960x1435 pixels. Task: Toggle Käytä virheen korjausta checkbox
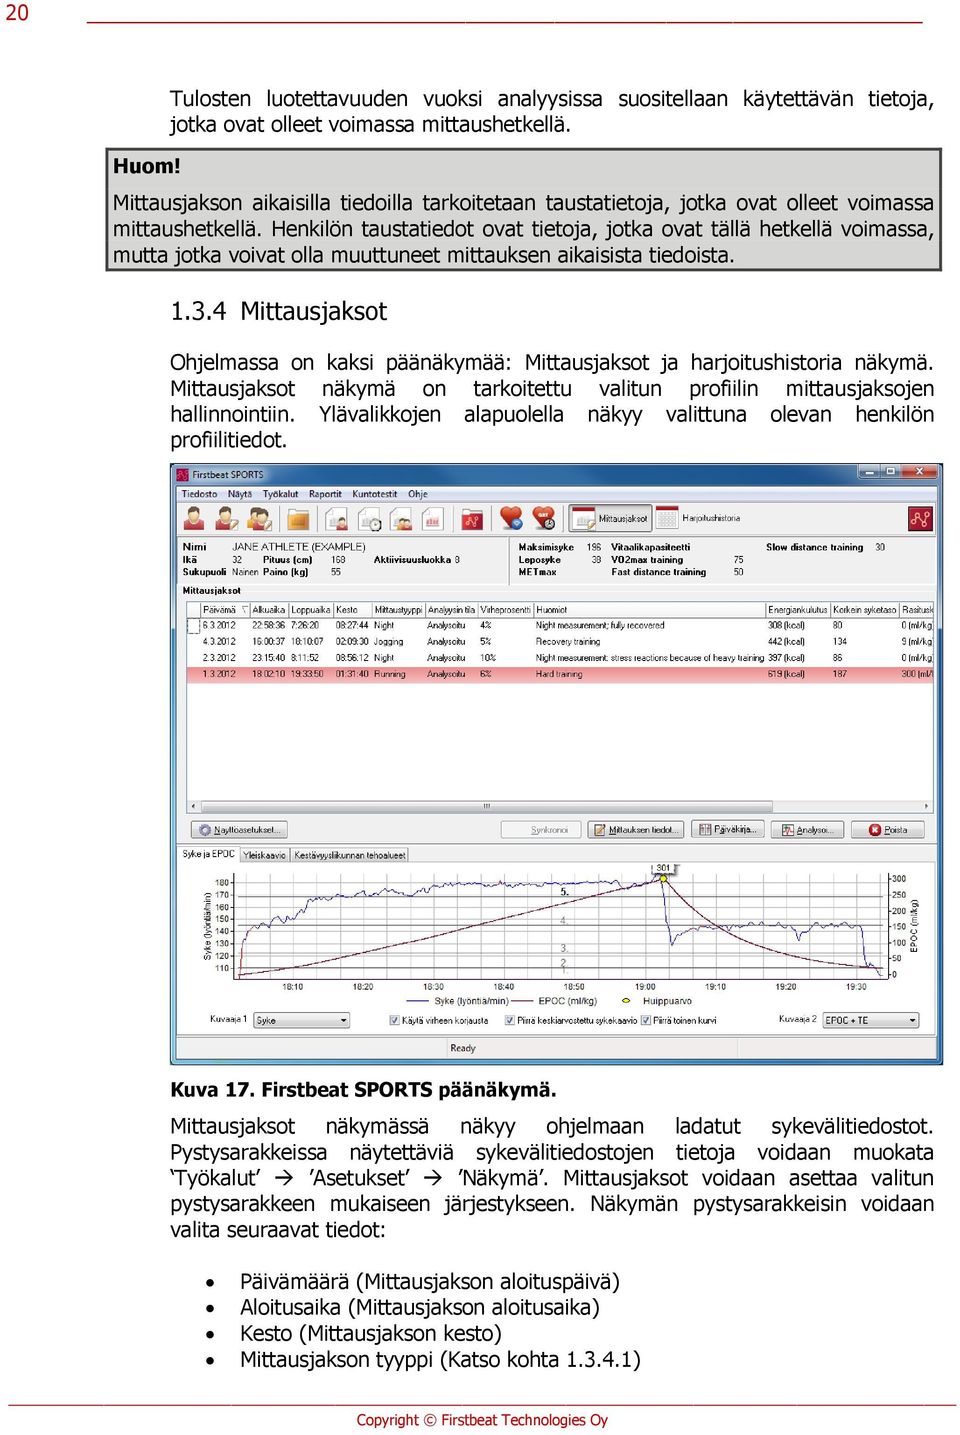(394, 1021)
